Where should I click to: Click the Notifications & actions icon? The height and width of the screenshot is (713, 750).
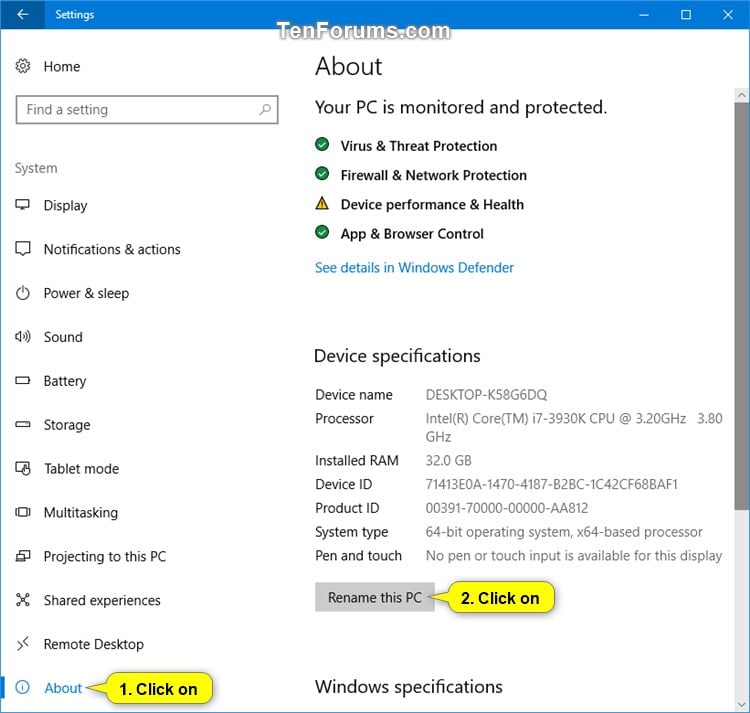tap(22, 249)
